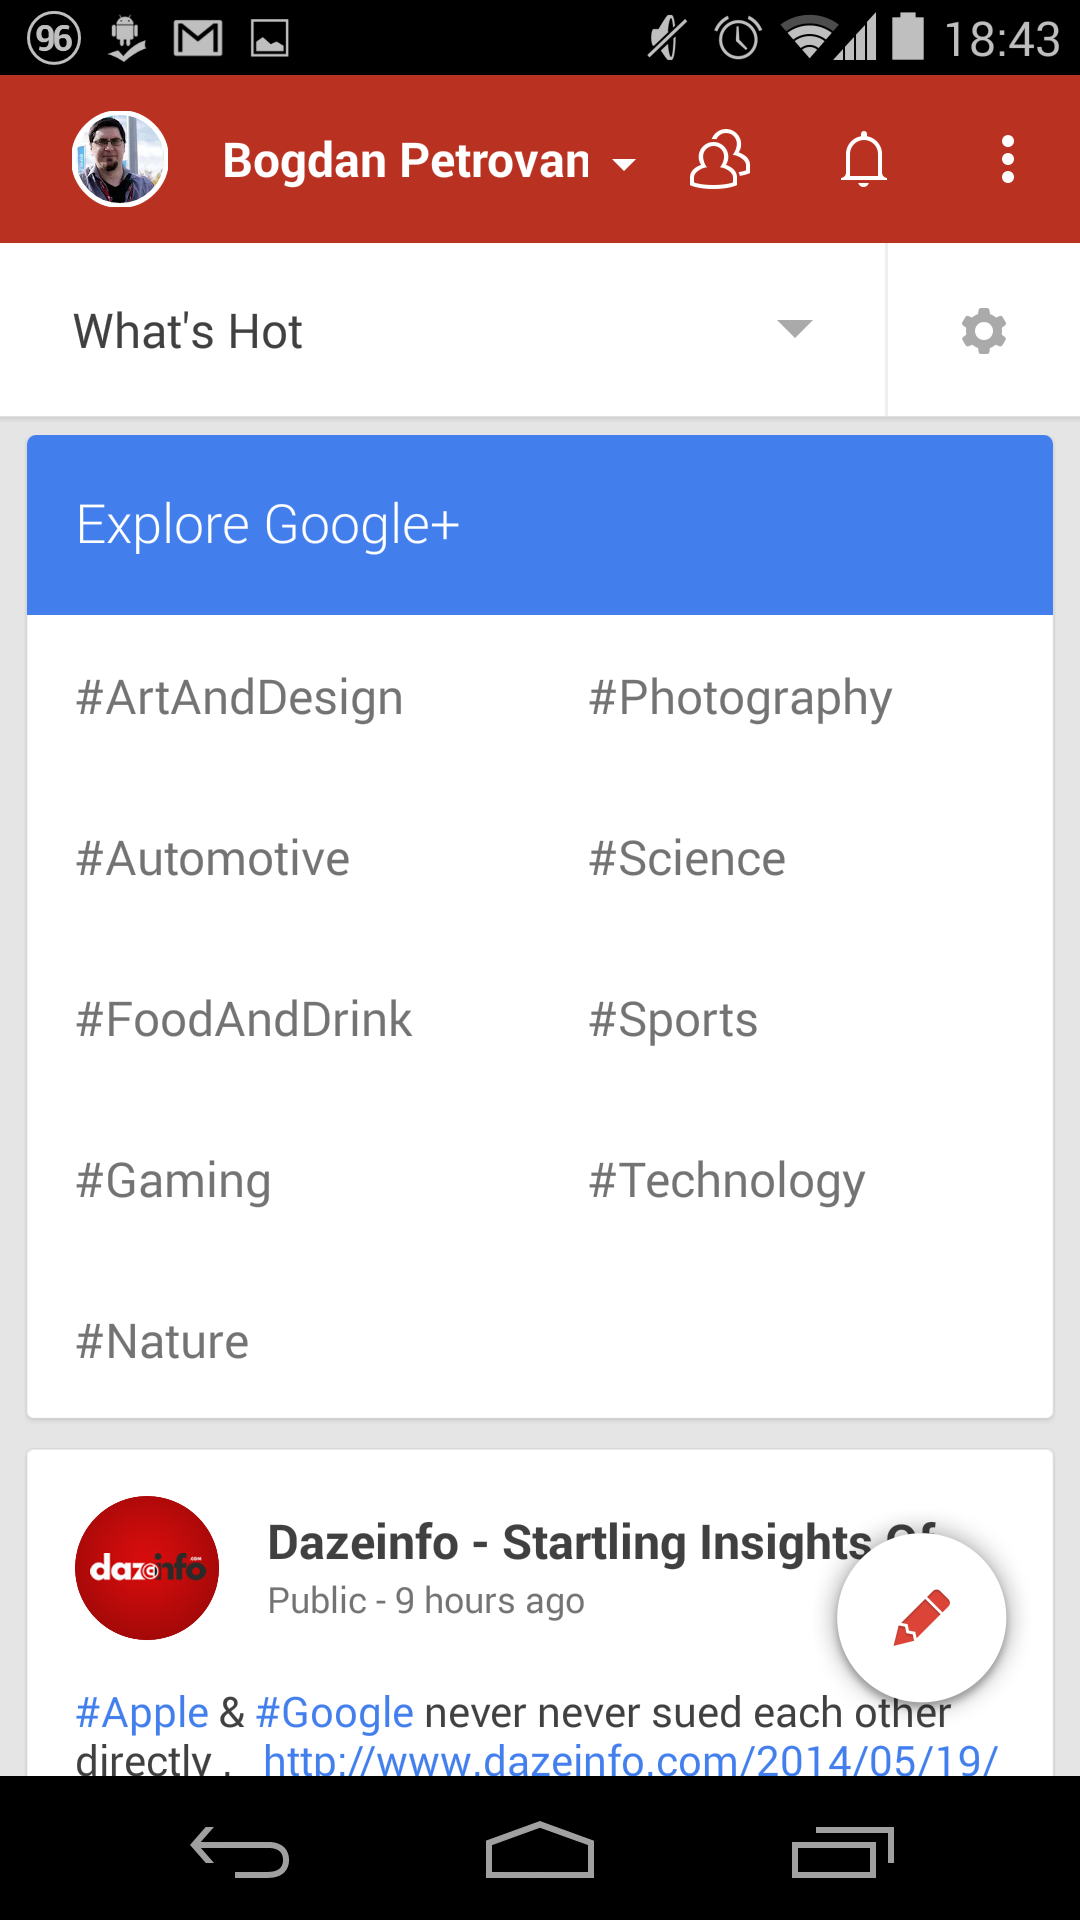This screenshot has height=1920, width=1080.
Task: Tap the #Technology hashtag
Action: click(x=727, y=1181)
